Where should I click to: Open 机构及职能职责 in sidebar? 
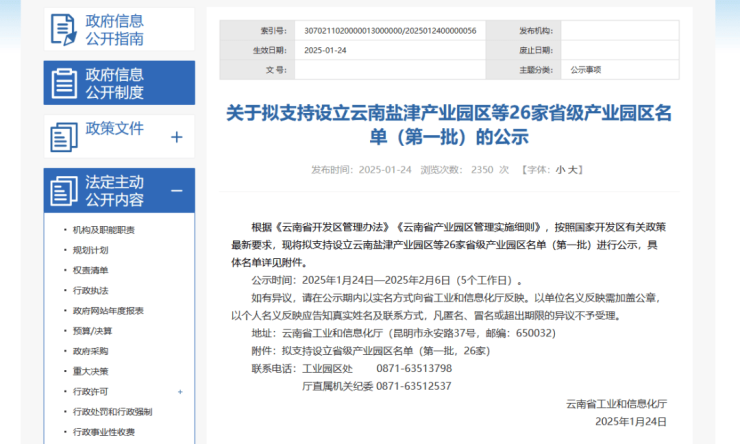[103, 229]
